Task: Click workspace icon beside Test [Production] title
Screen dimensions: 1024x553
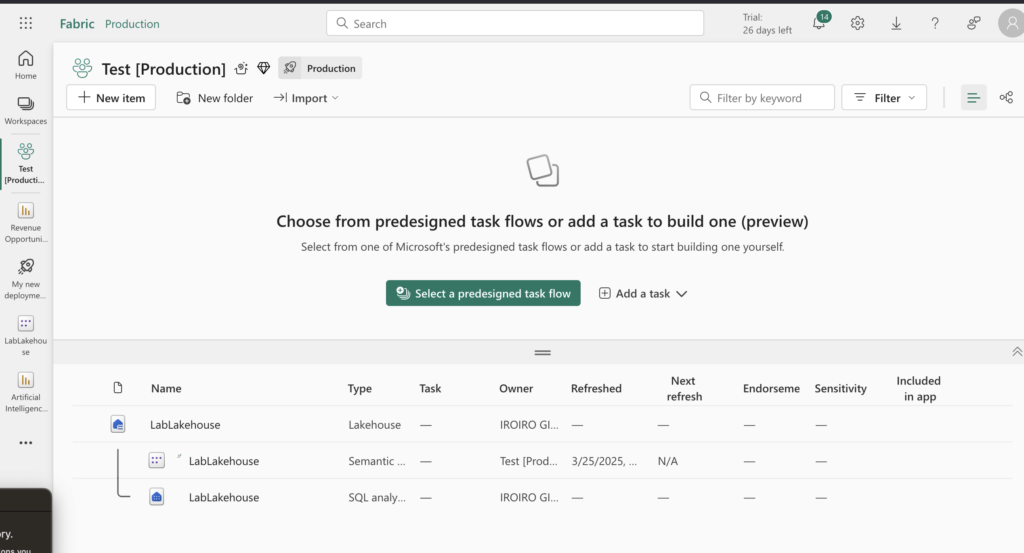Action: (x=82, y=68)
